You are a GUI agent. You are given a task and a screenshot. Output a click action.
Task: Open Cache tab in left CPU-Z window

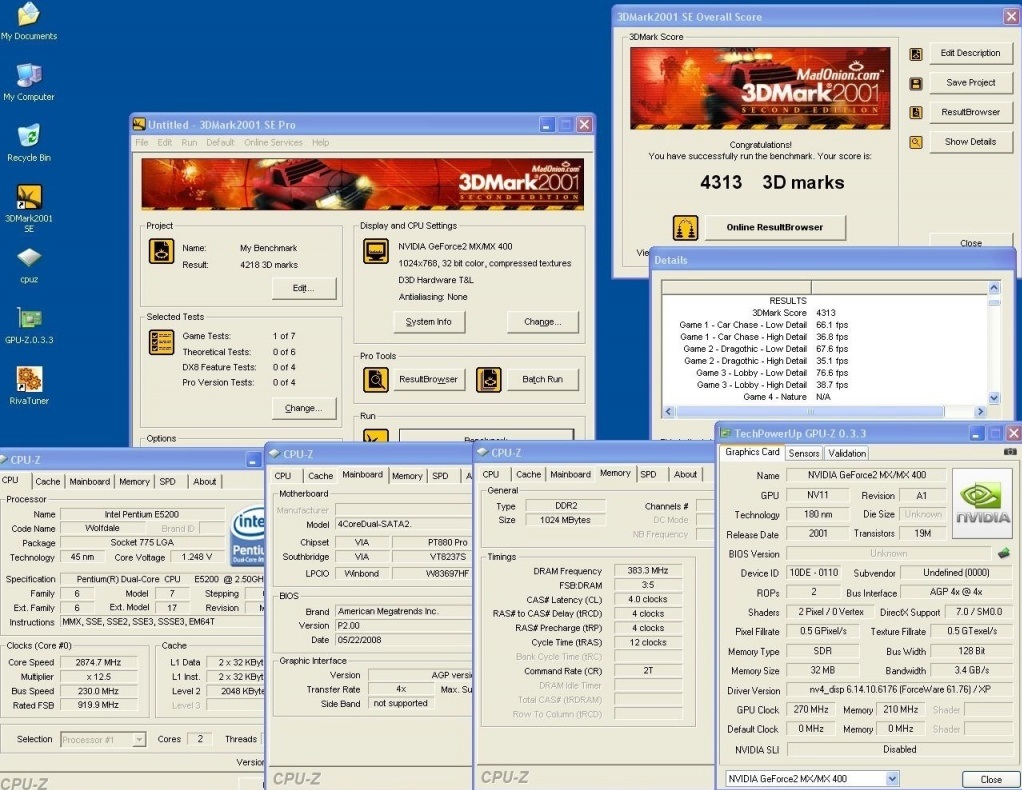point(48,481)
